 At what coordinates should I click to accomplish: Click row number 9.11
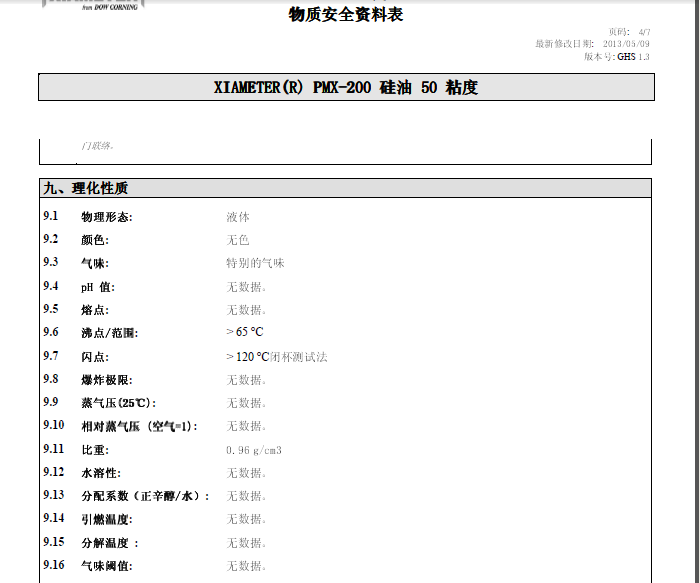coord(54,449)
